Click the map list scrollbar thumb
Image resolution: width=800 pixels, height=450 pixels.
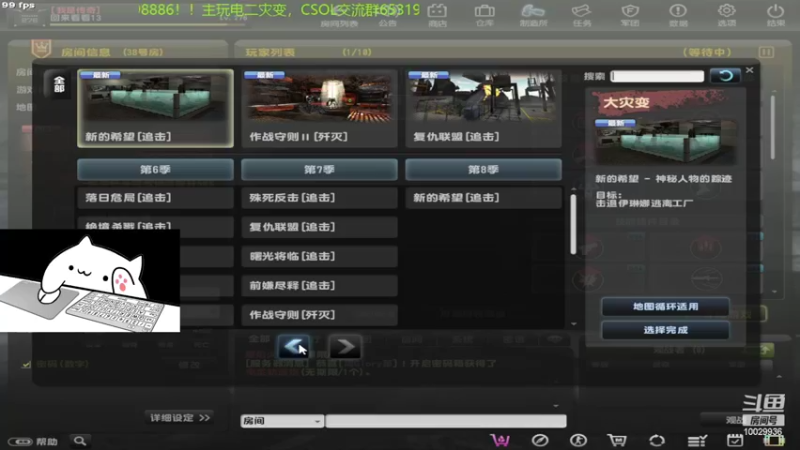pos(573,223)
